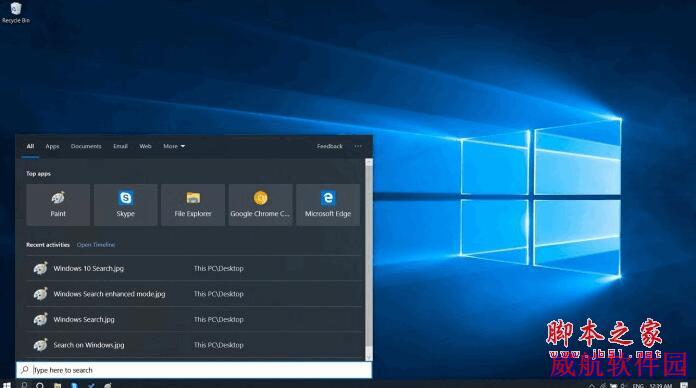
Task: Launch Google Chrome from Top apps
Action: coord(261,205)
